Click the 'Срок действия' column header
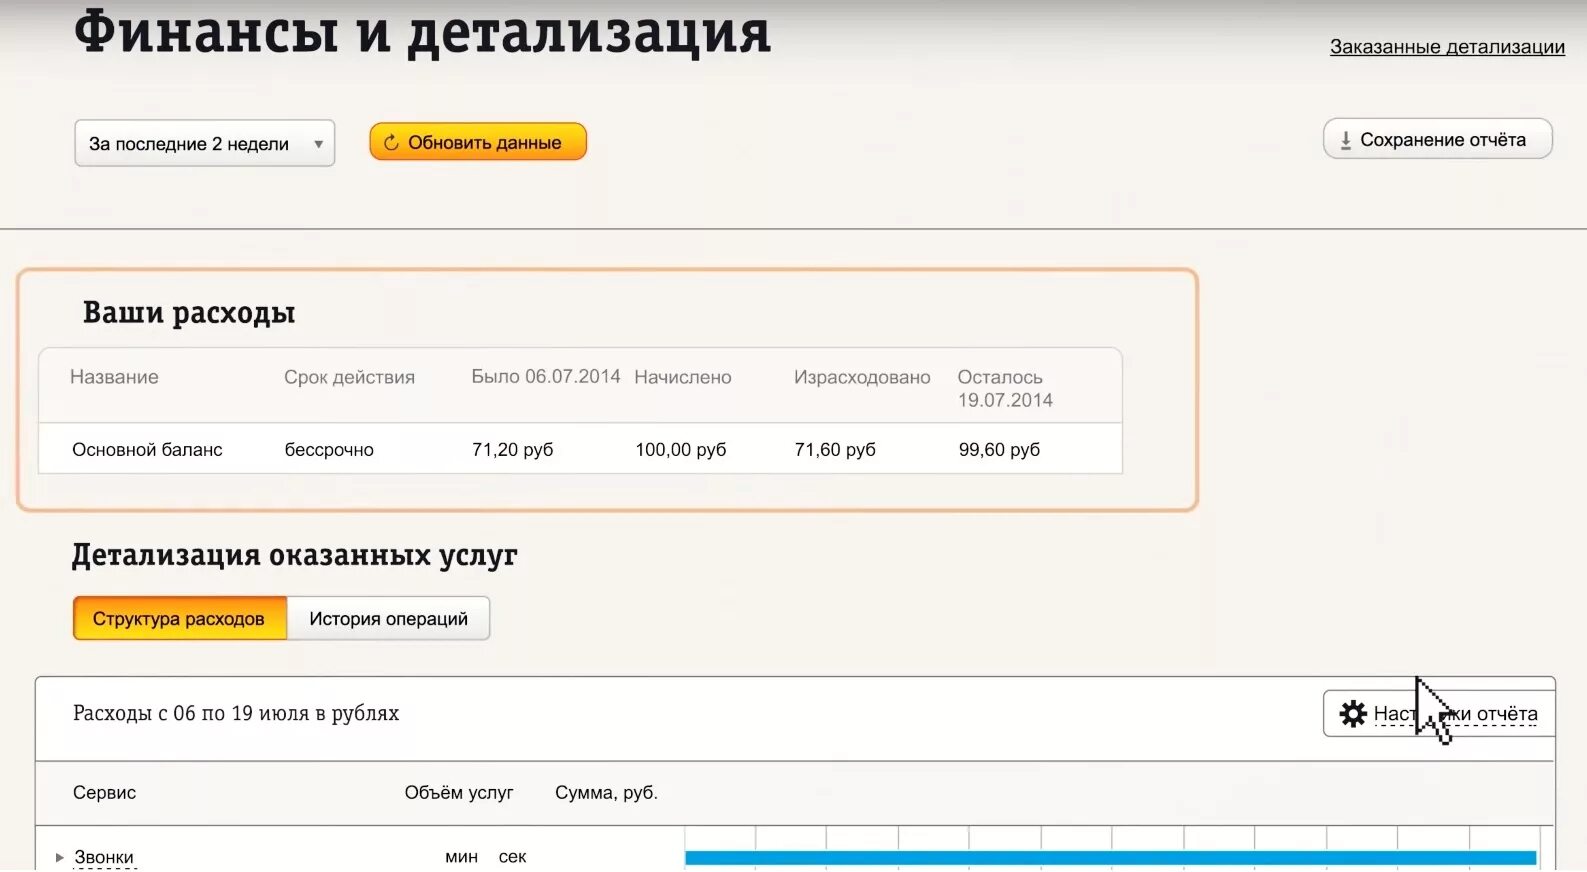 click(349, 377)
